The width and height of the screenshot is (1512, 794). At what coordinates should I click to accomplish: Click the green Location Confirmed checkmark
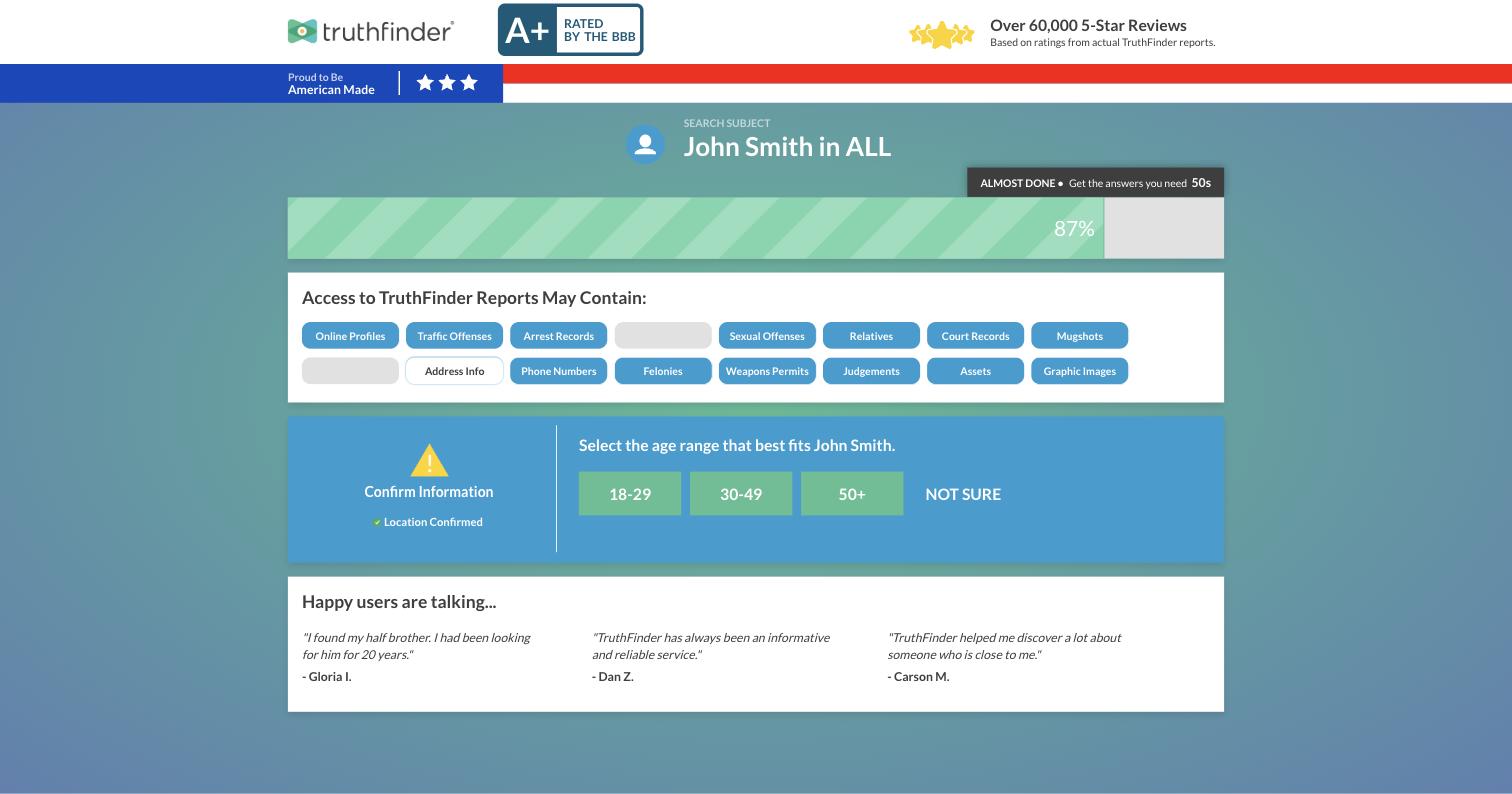click(x=377, y=522)
